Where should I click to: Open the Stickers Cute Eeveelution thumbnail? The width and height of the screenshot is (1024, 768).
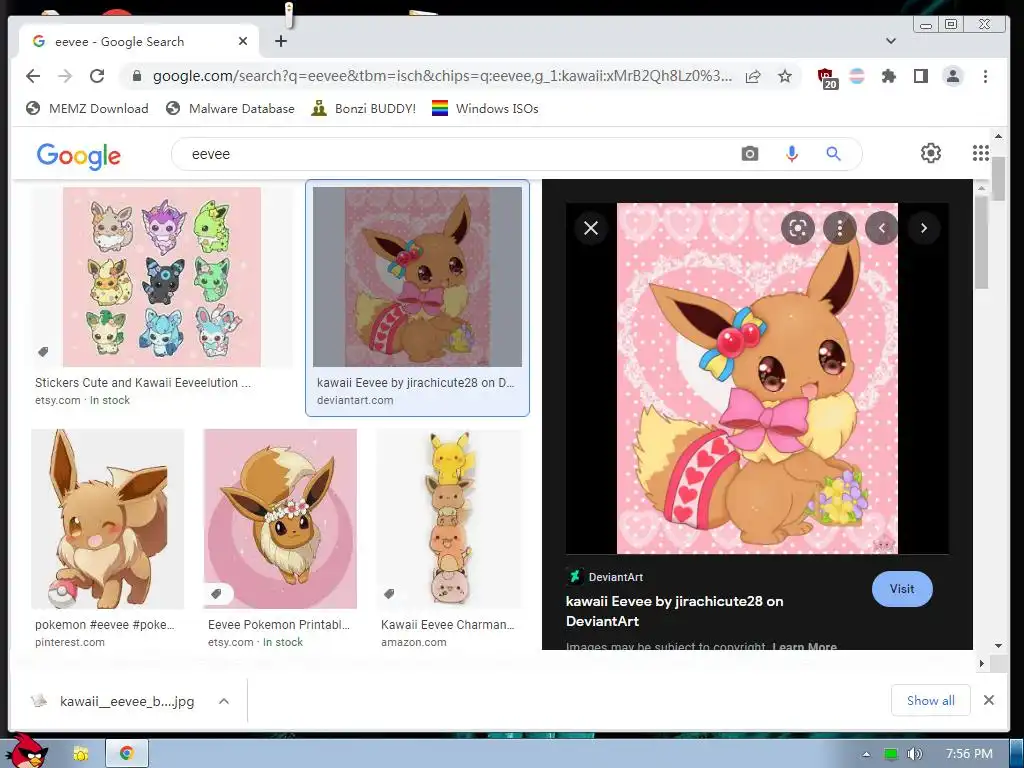[x=161, y=277]
